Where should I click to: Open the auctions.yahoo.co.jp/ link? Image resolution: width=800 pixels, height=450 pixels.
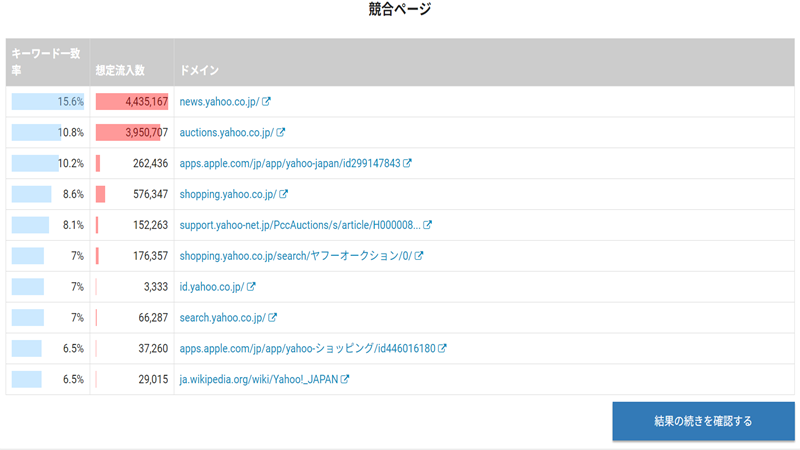tap(227, 132)
